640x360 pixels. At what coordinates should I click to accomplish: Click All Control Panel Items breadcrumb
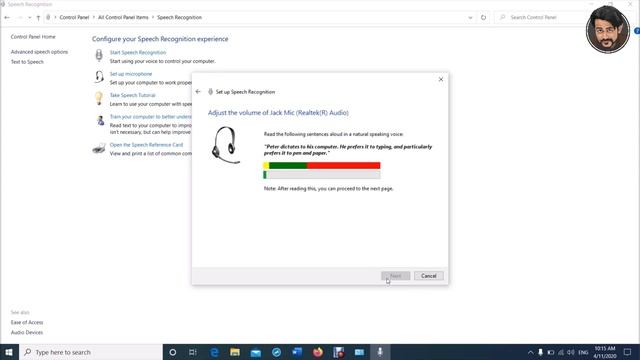(x=123, y=18)
